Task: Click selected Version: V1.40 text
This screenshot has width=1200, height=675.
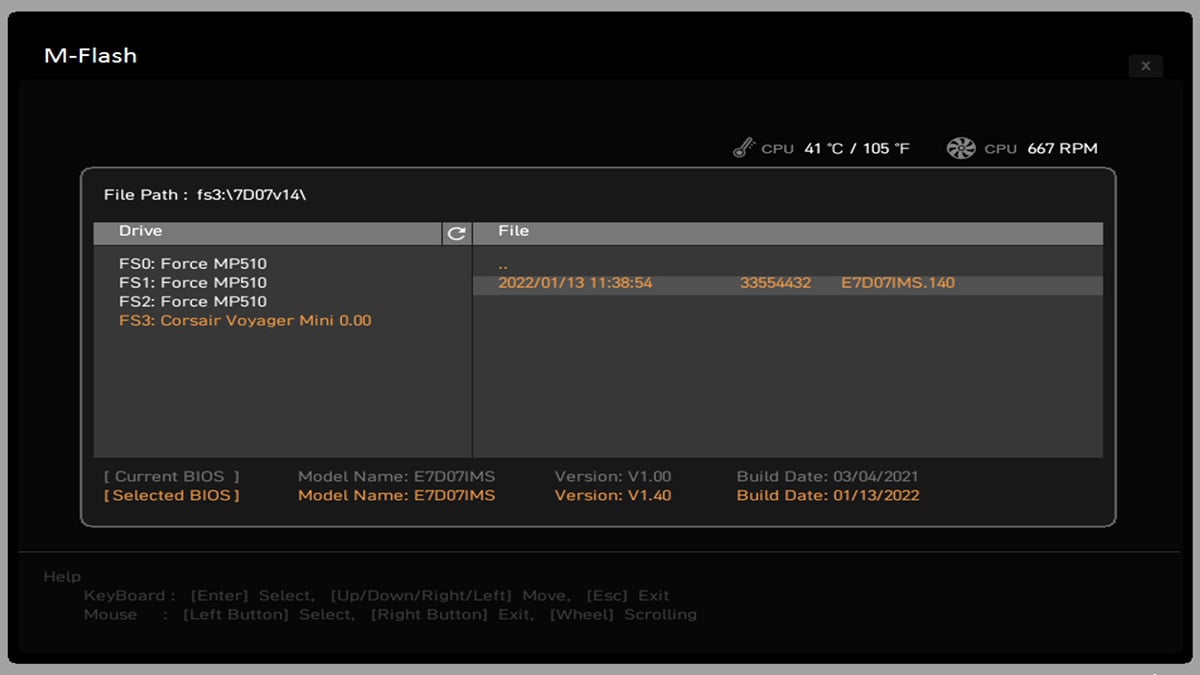Action: pyautogui.click(x=613, y=496)
